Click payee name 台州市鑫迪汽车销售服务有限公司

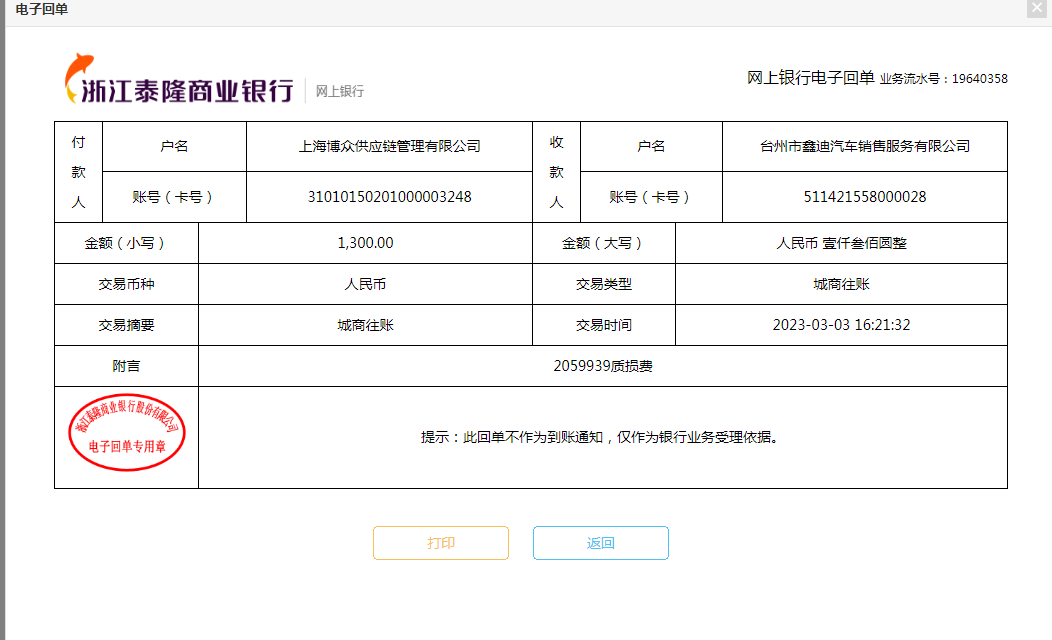[865, 146]
